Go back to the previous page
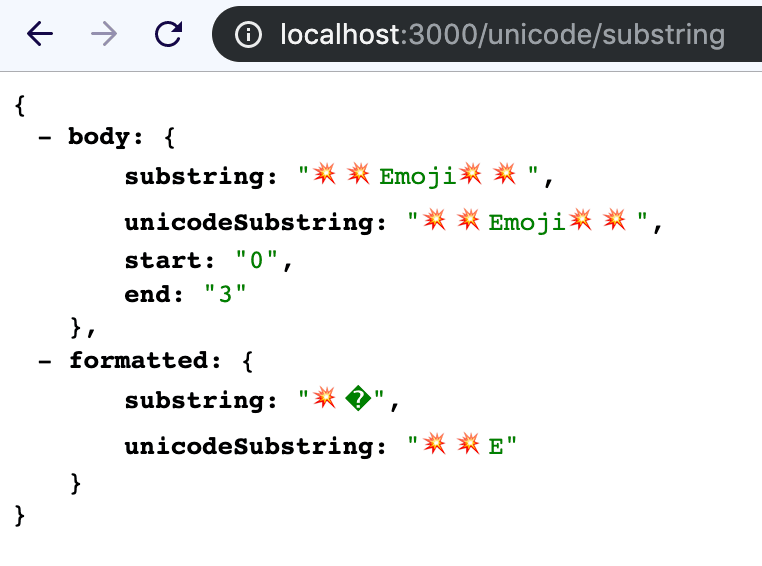 pos(40,34)
